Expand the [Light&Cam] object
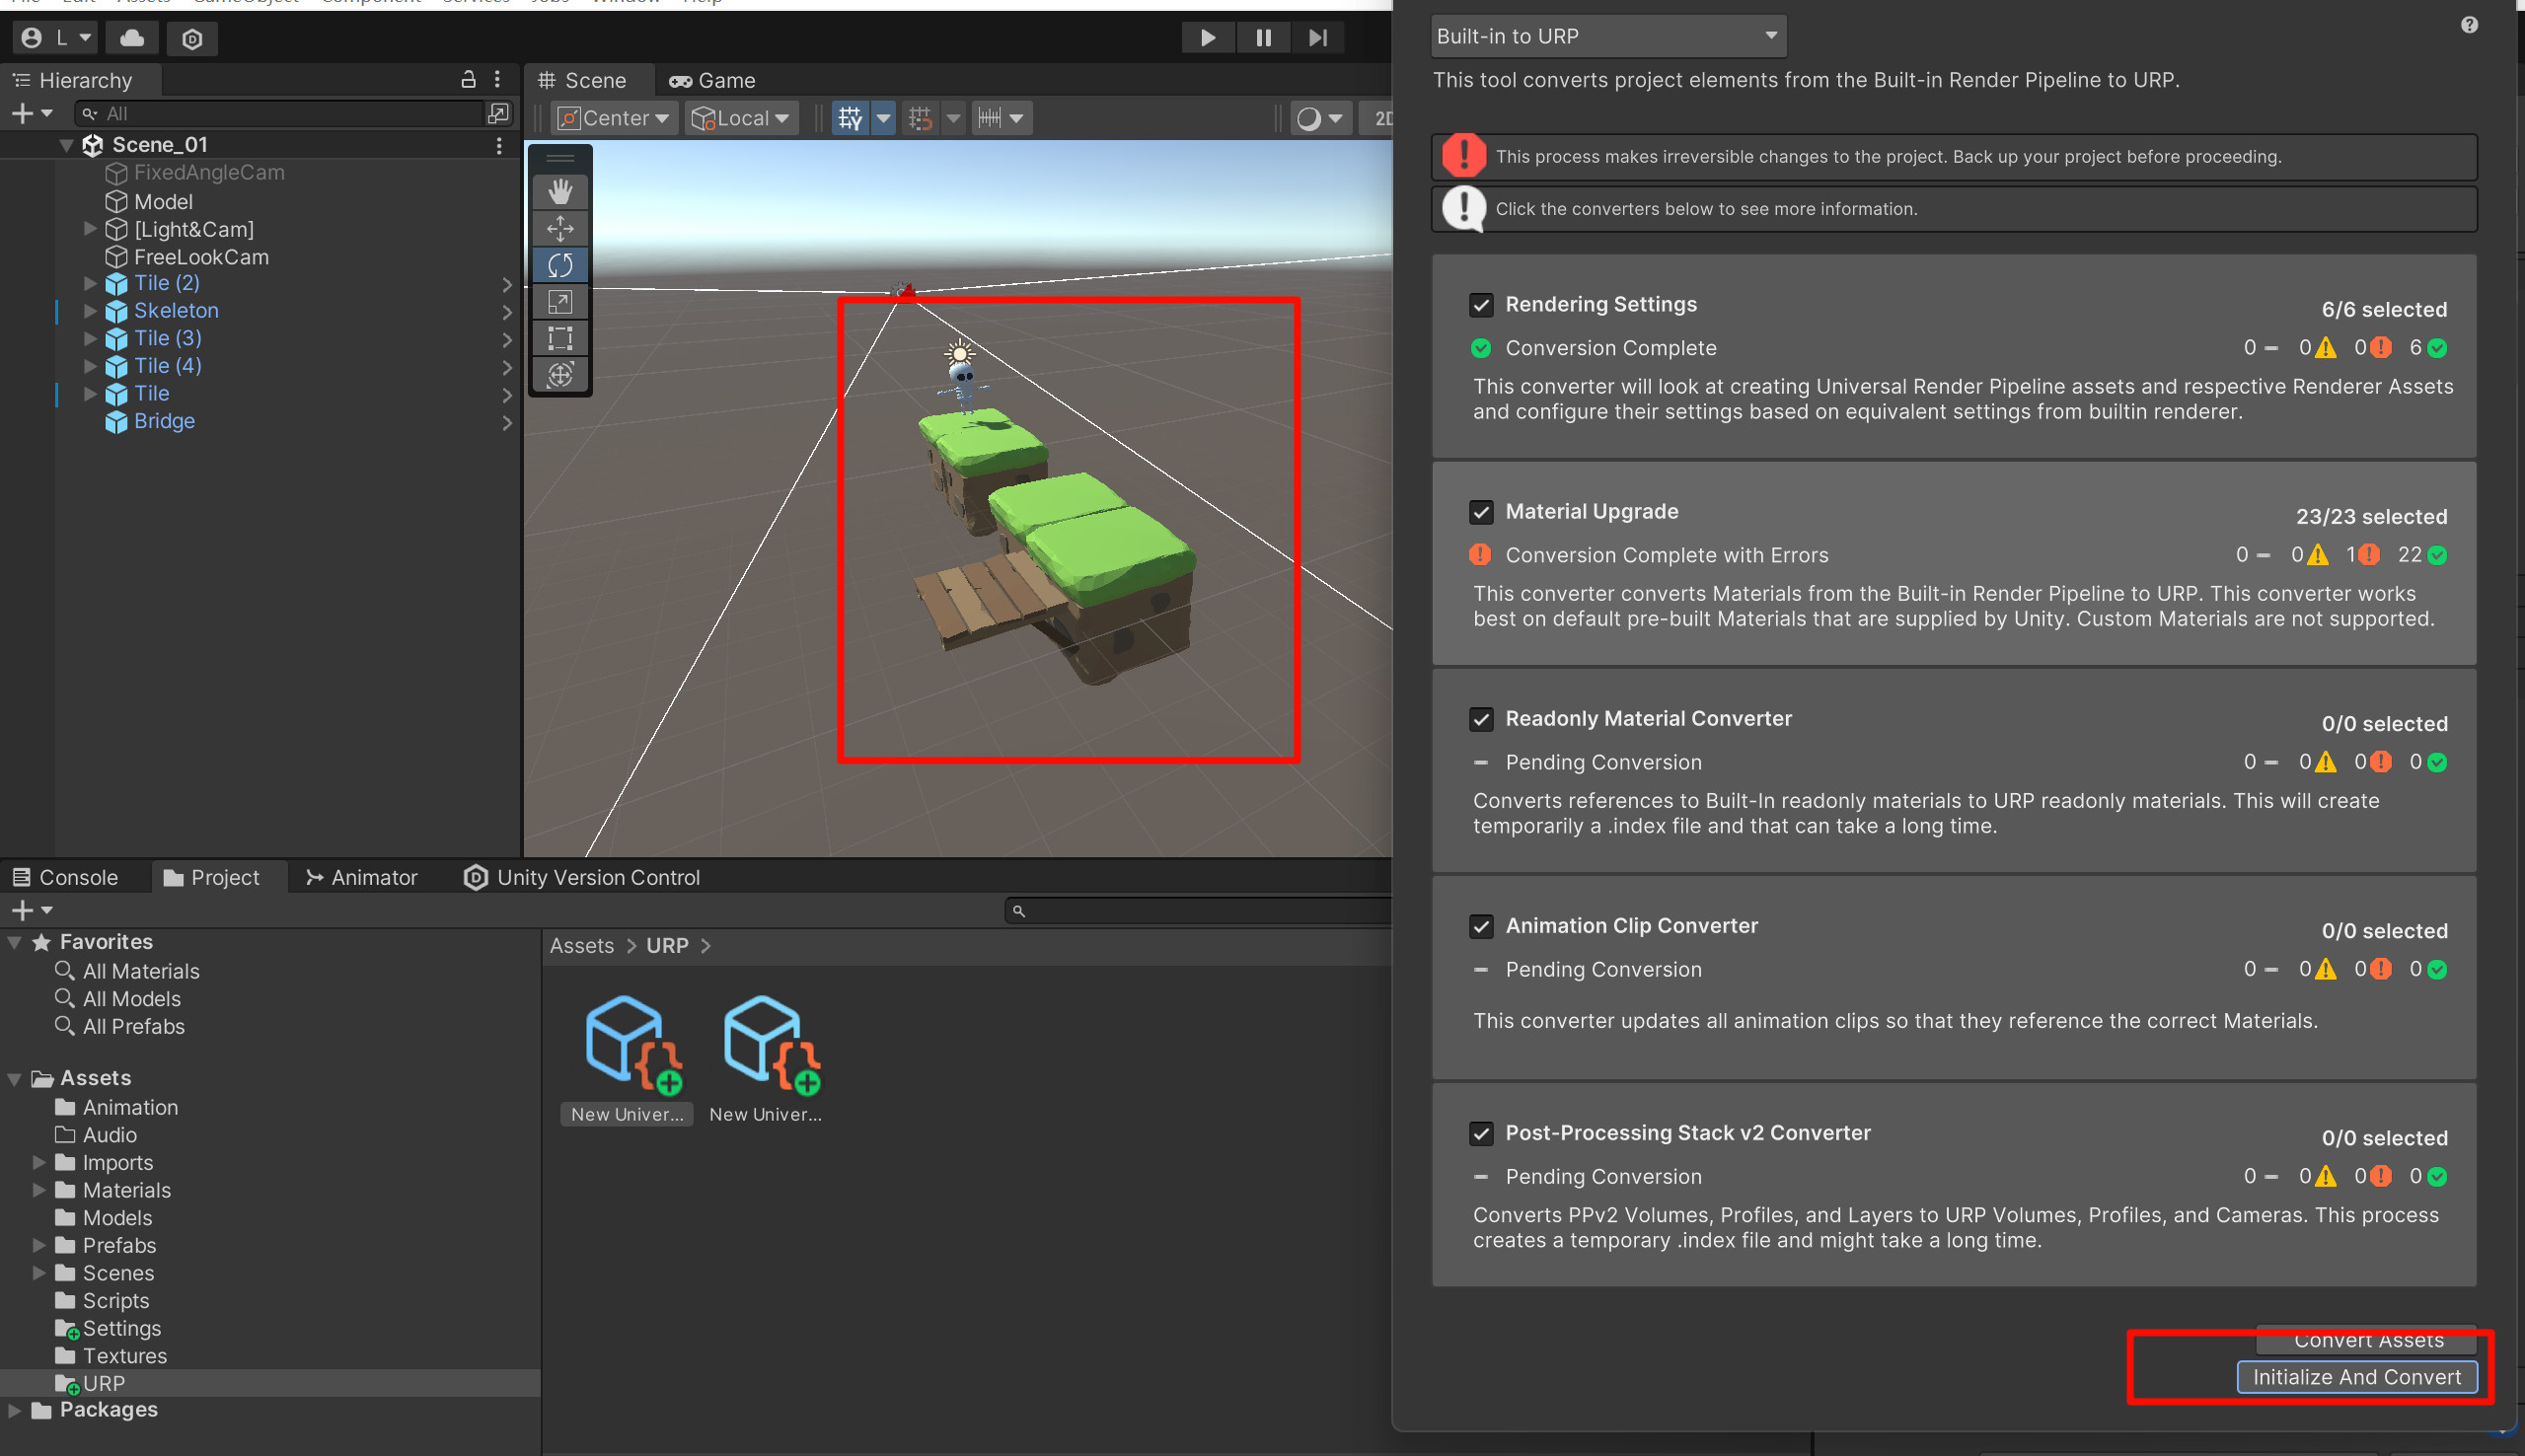Viewport: 2525px width, 1456px height. pos(89,229)
